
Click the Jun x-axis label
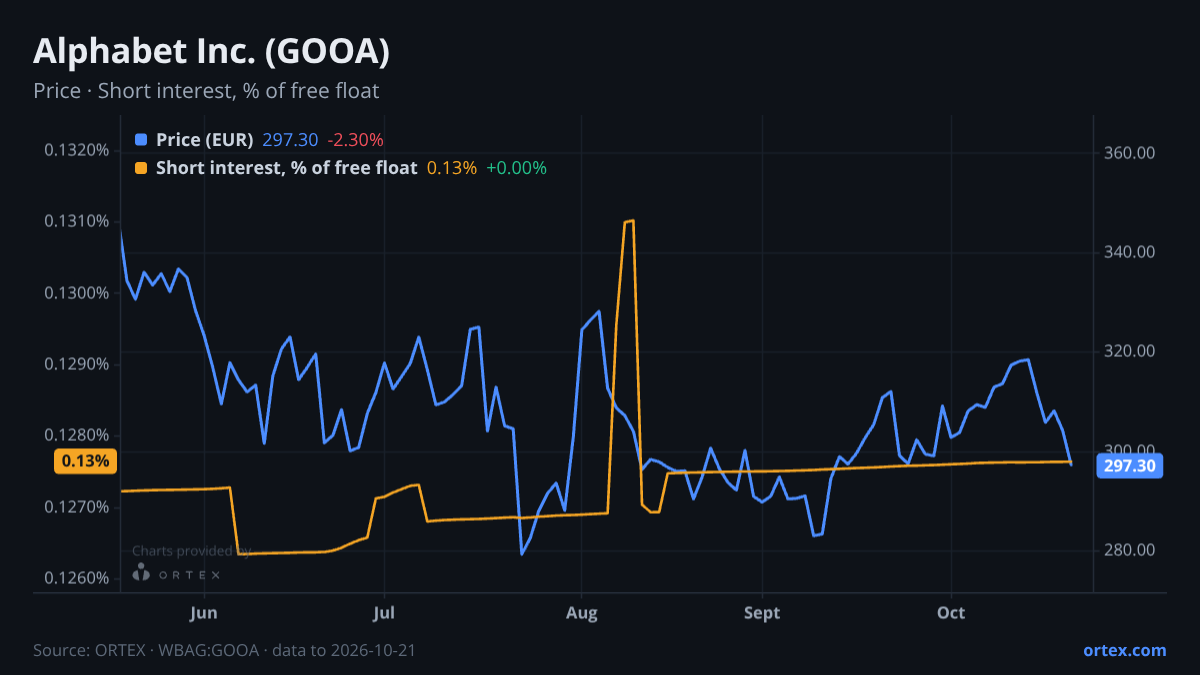pyautogui.click(x=203, y=613)
